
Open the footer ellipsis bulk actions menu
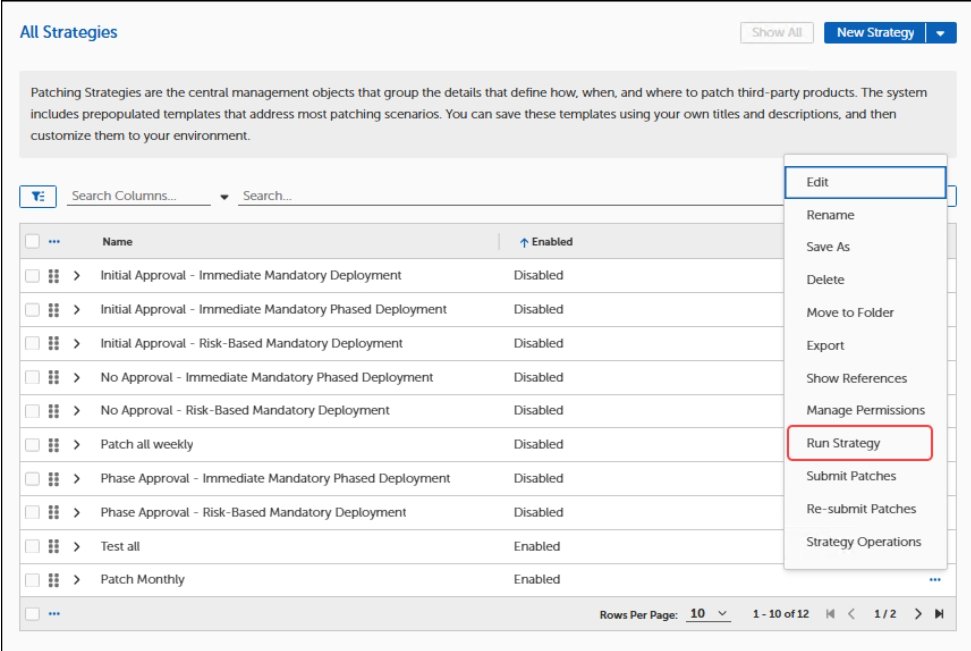54,614
